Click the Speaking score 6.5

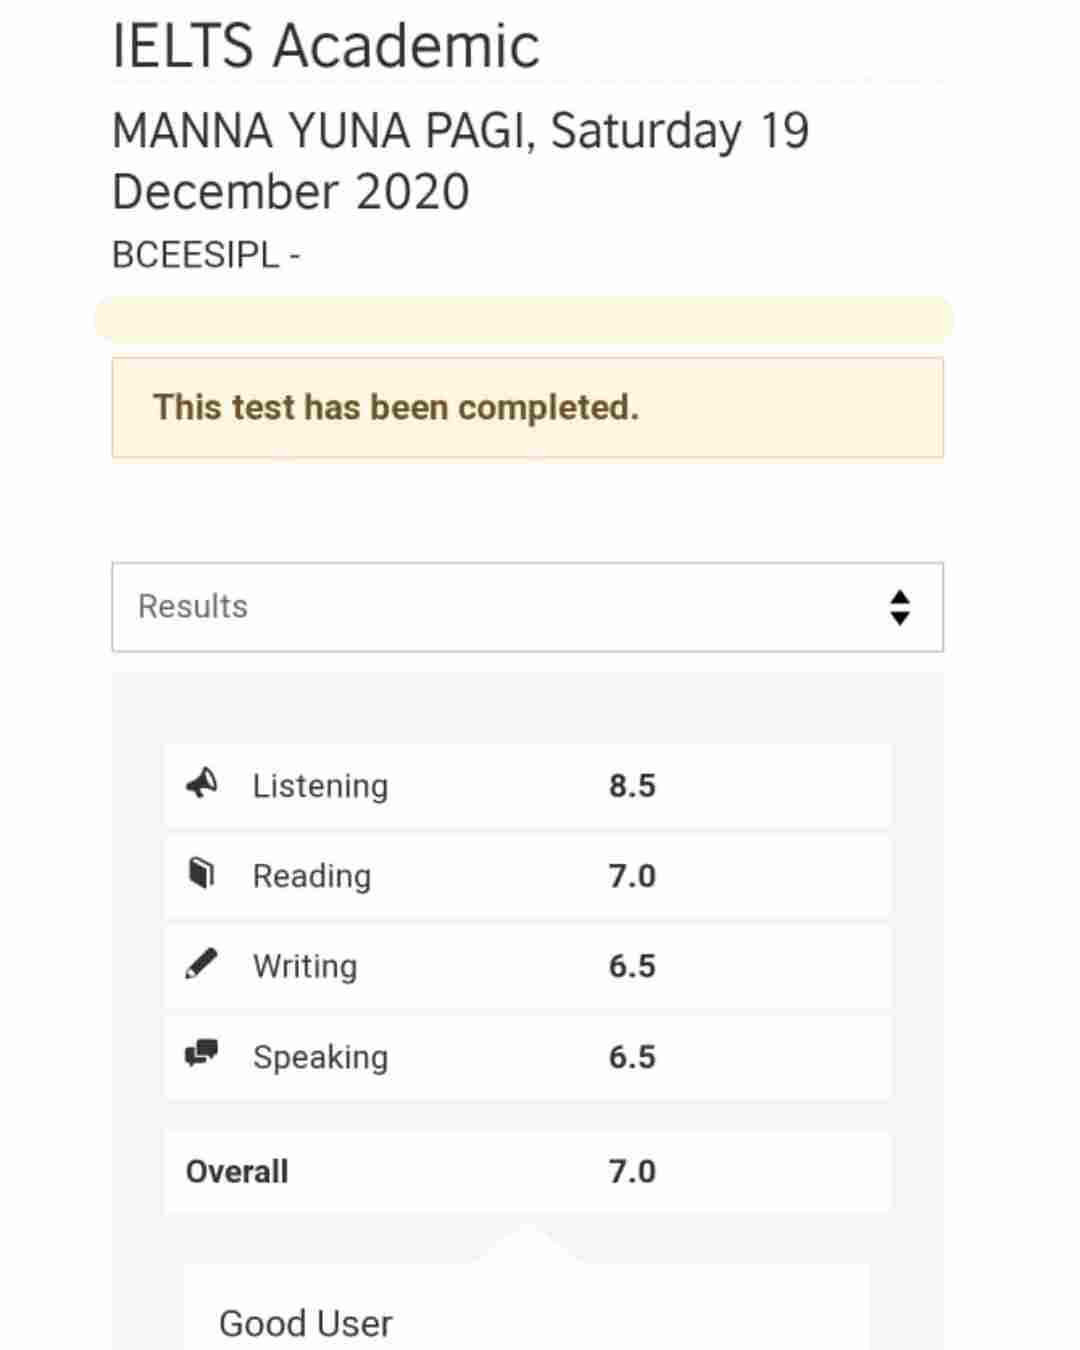(632, 1057)
